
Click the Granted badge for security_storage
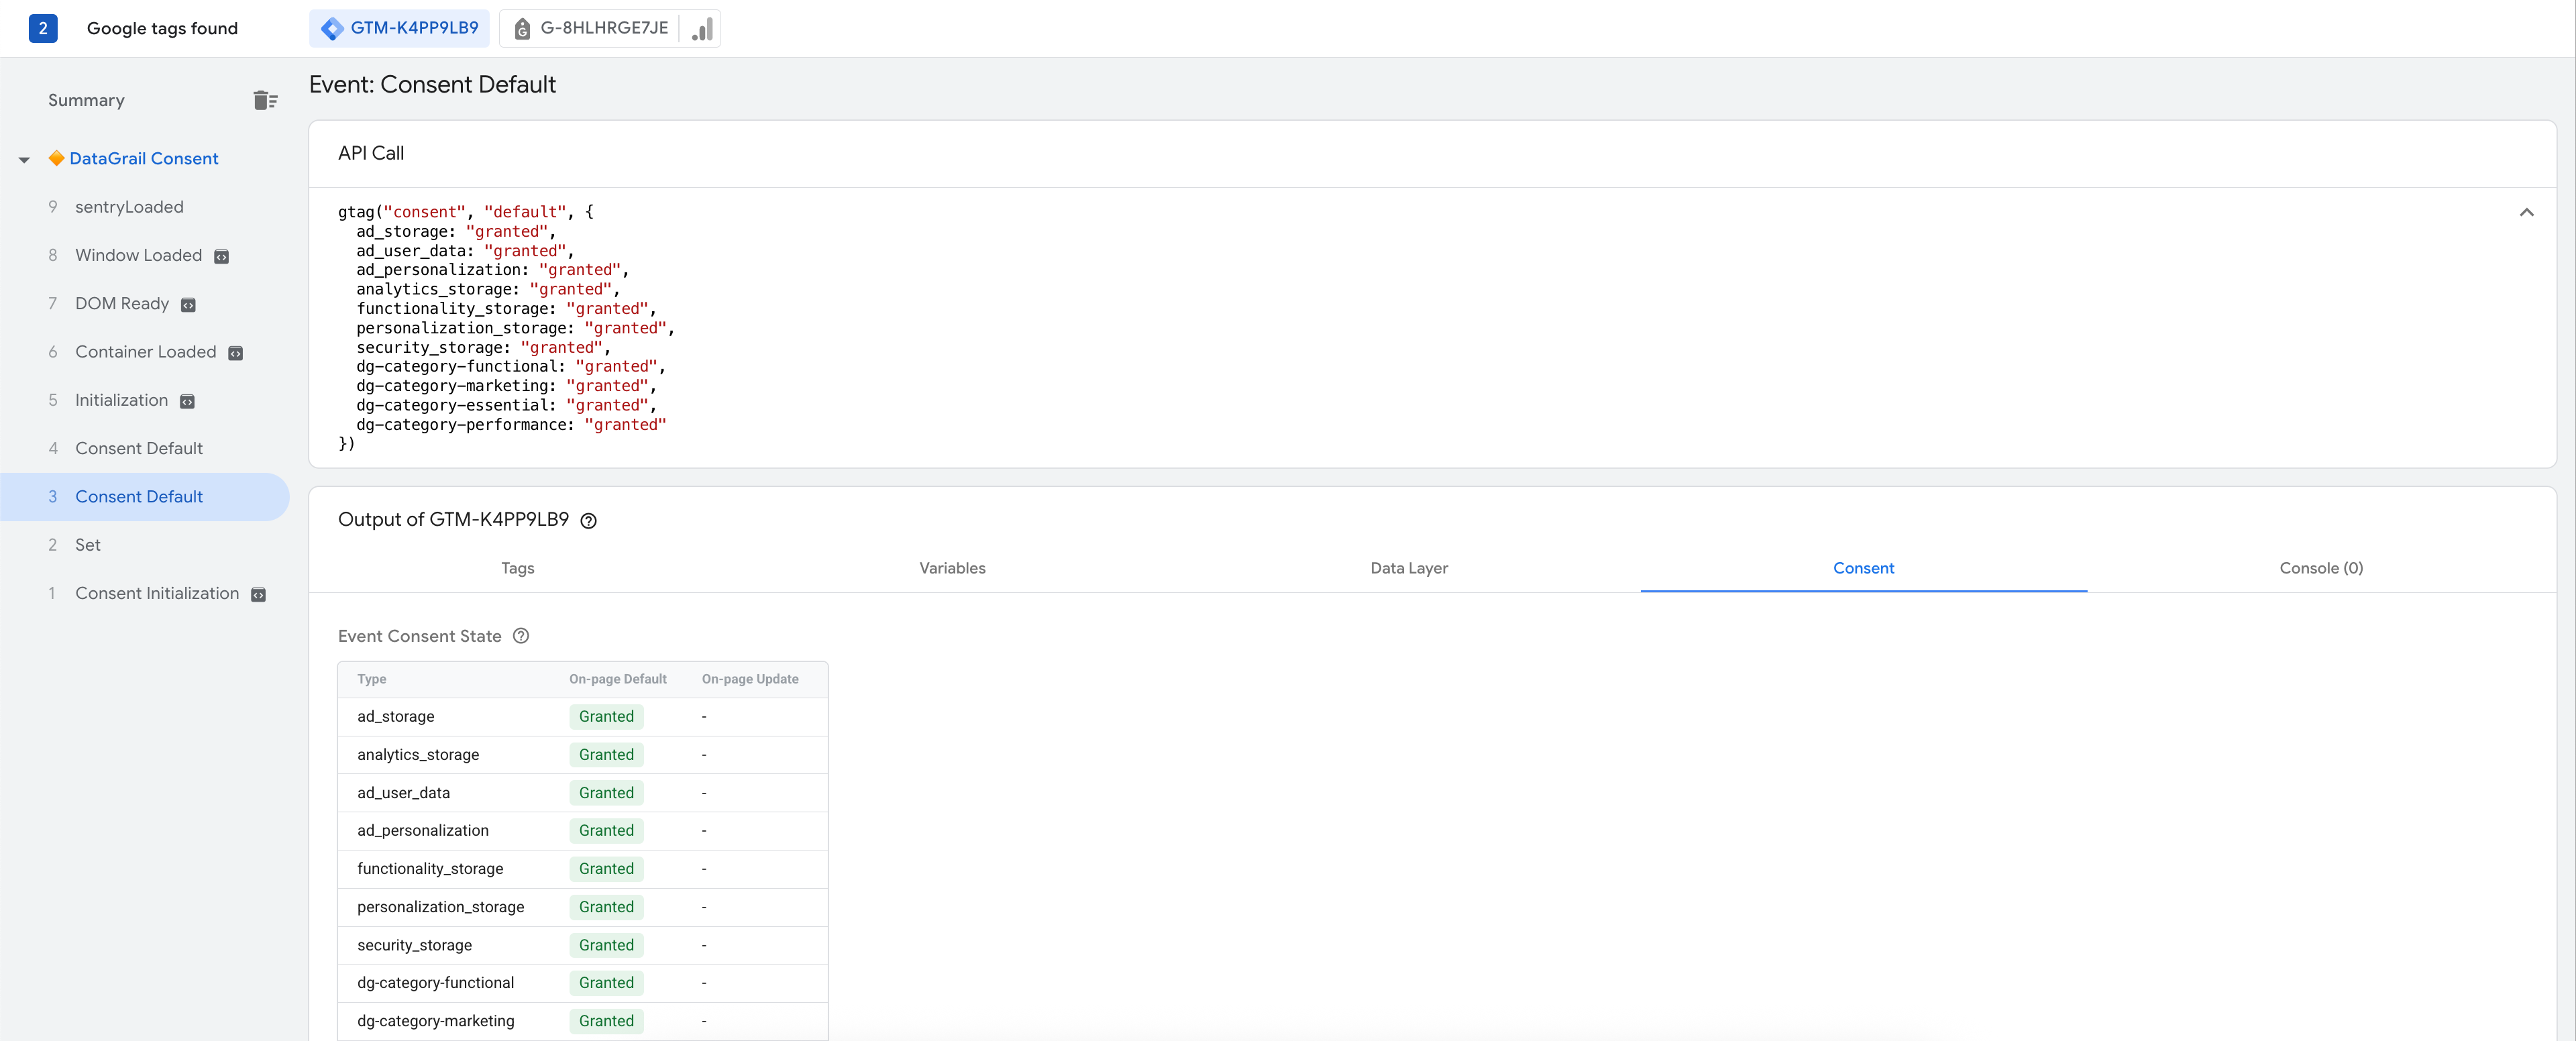coord(606,945)
